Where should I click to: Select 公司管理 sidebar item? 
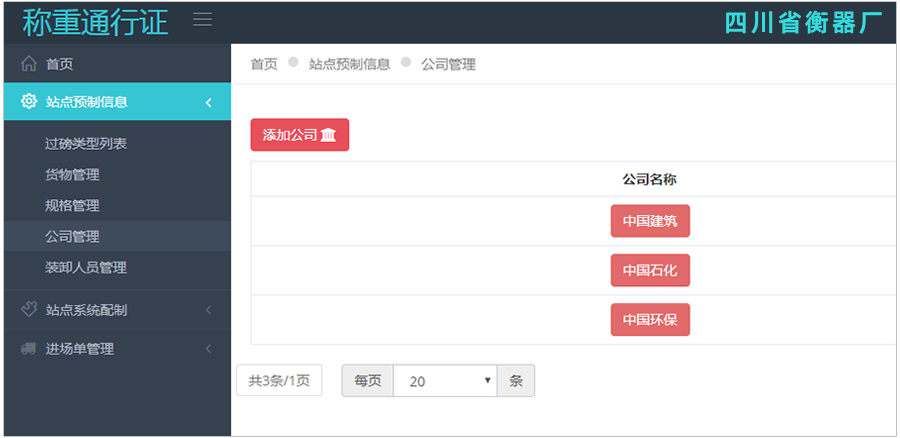(x=72, y=237)
